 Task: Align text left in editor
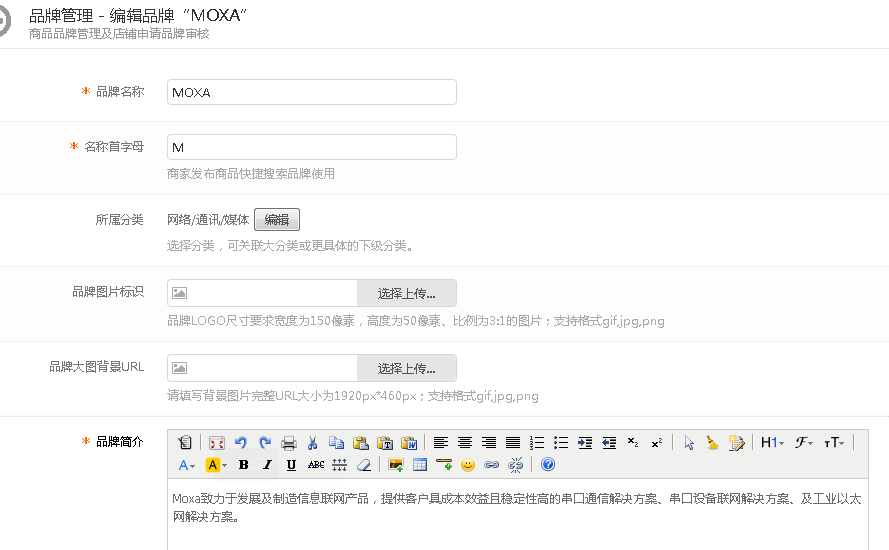coord(441,443)
